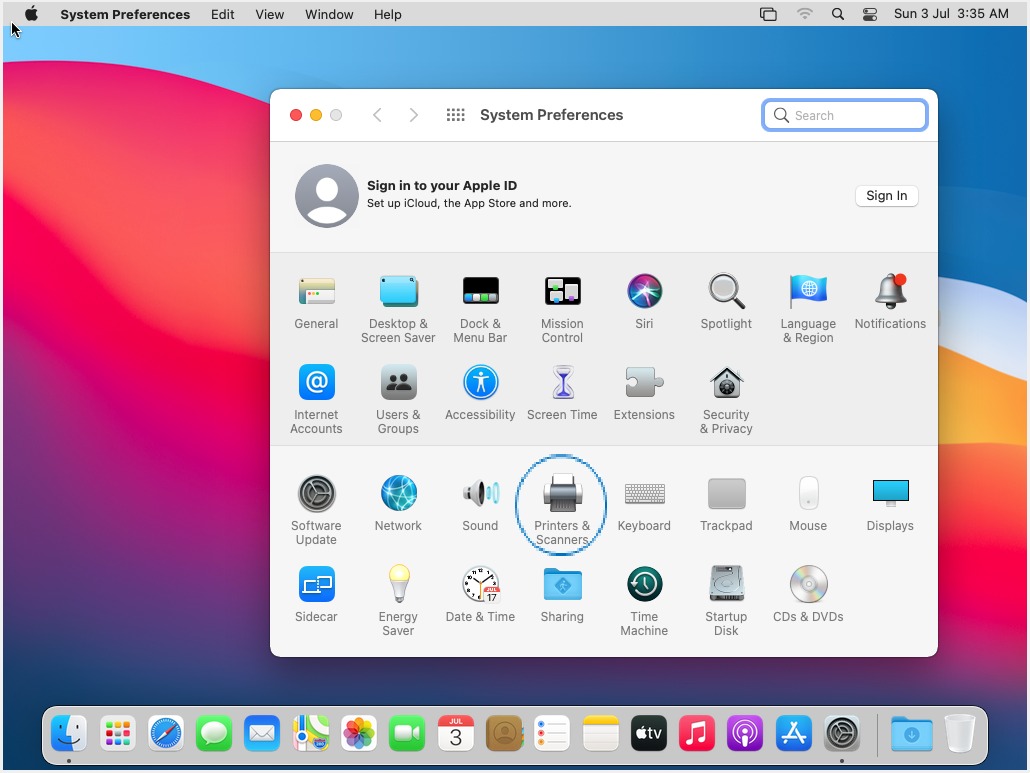This screenshot has width=1030, height=773.
Task: Show all preferences grid button
Action: click(x=455, y=115)
